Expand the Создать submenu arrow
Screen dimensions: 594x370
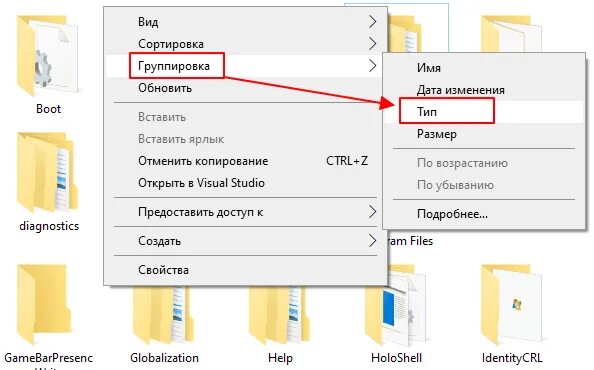coord(373,241)
